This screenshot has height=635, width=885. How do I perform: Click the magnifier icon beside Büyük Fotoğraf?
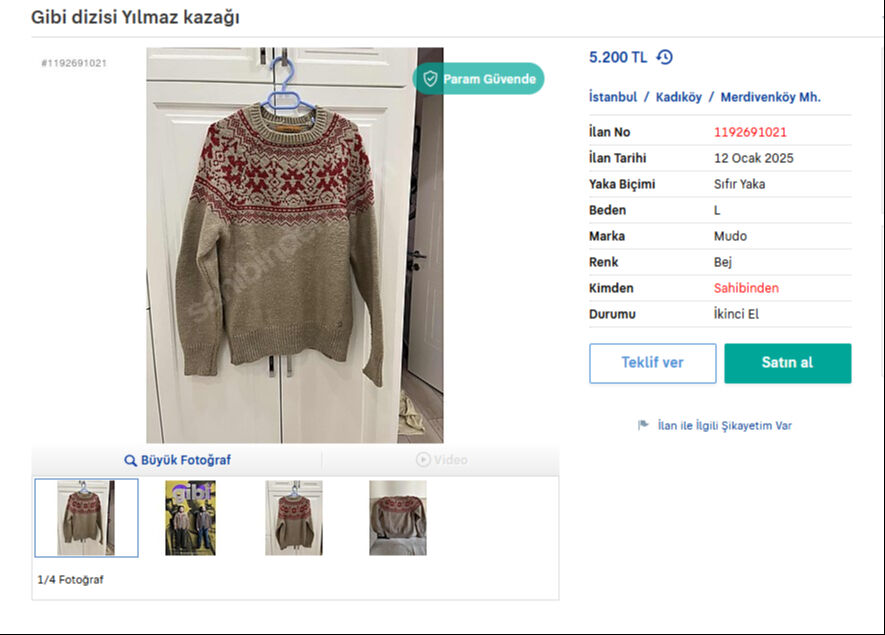[x=130, y=460]
